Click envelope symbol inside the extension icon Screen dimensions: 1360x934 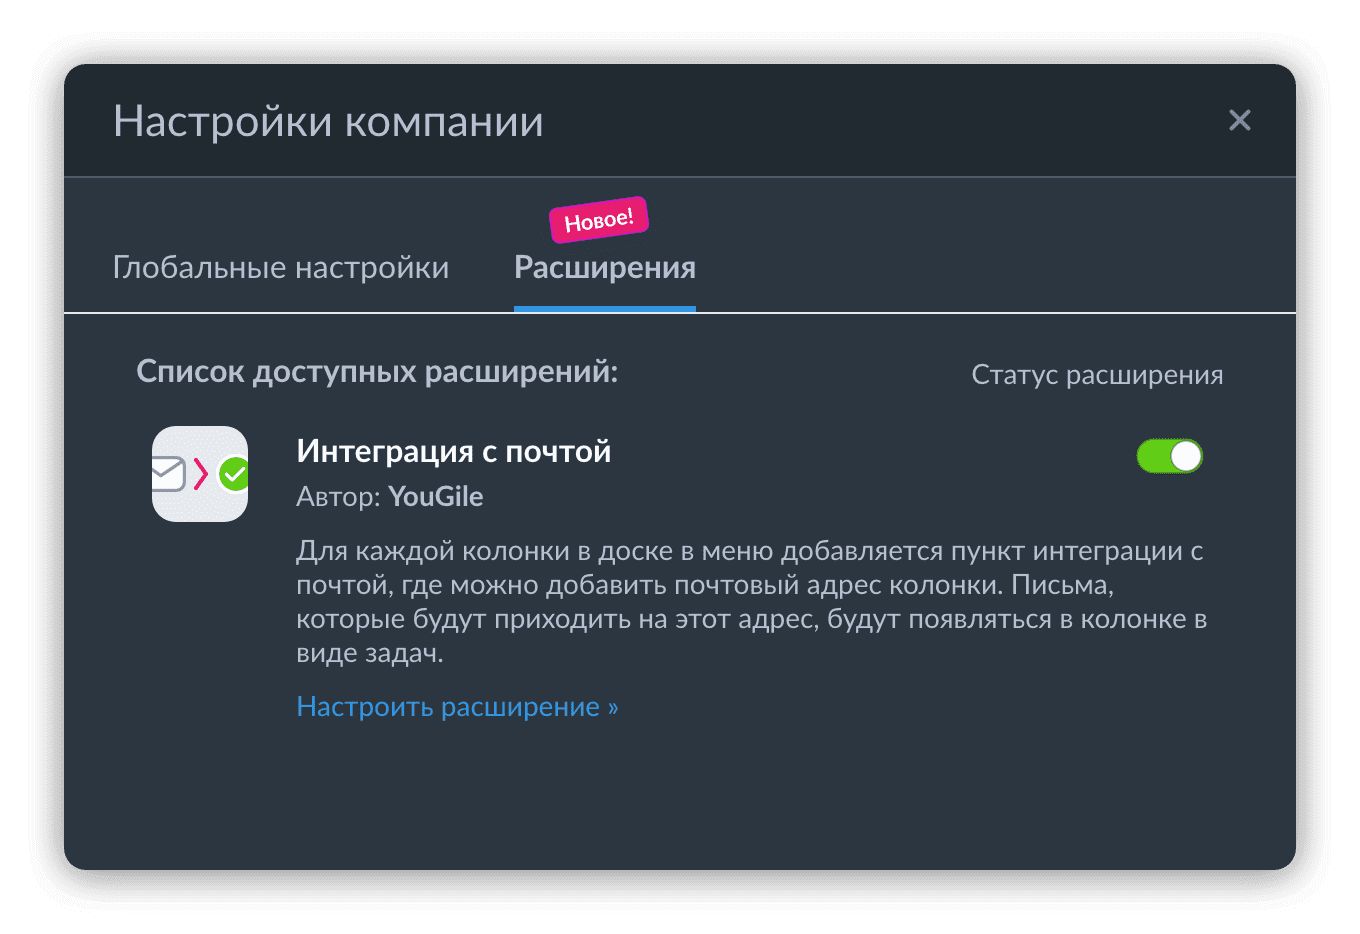point(168,474)
